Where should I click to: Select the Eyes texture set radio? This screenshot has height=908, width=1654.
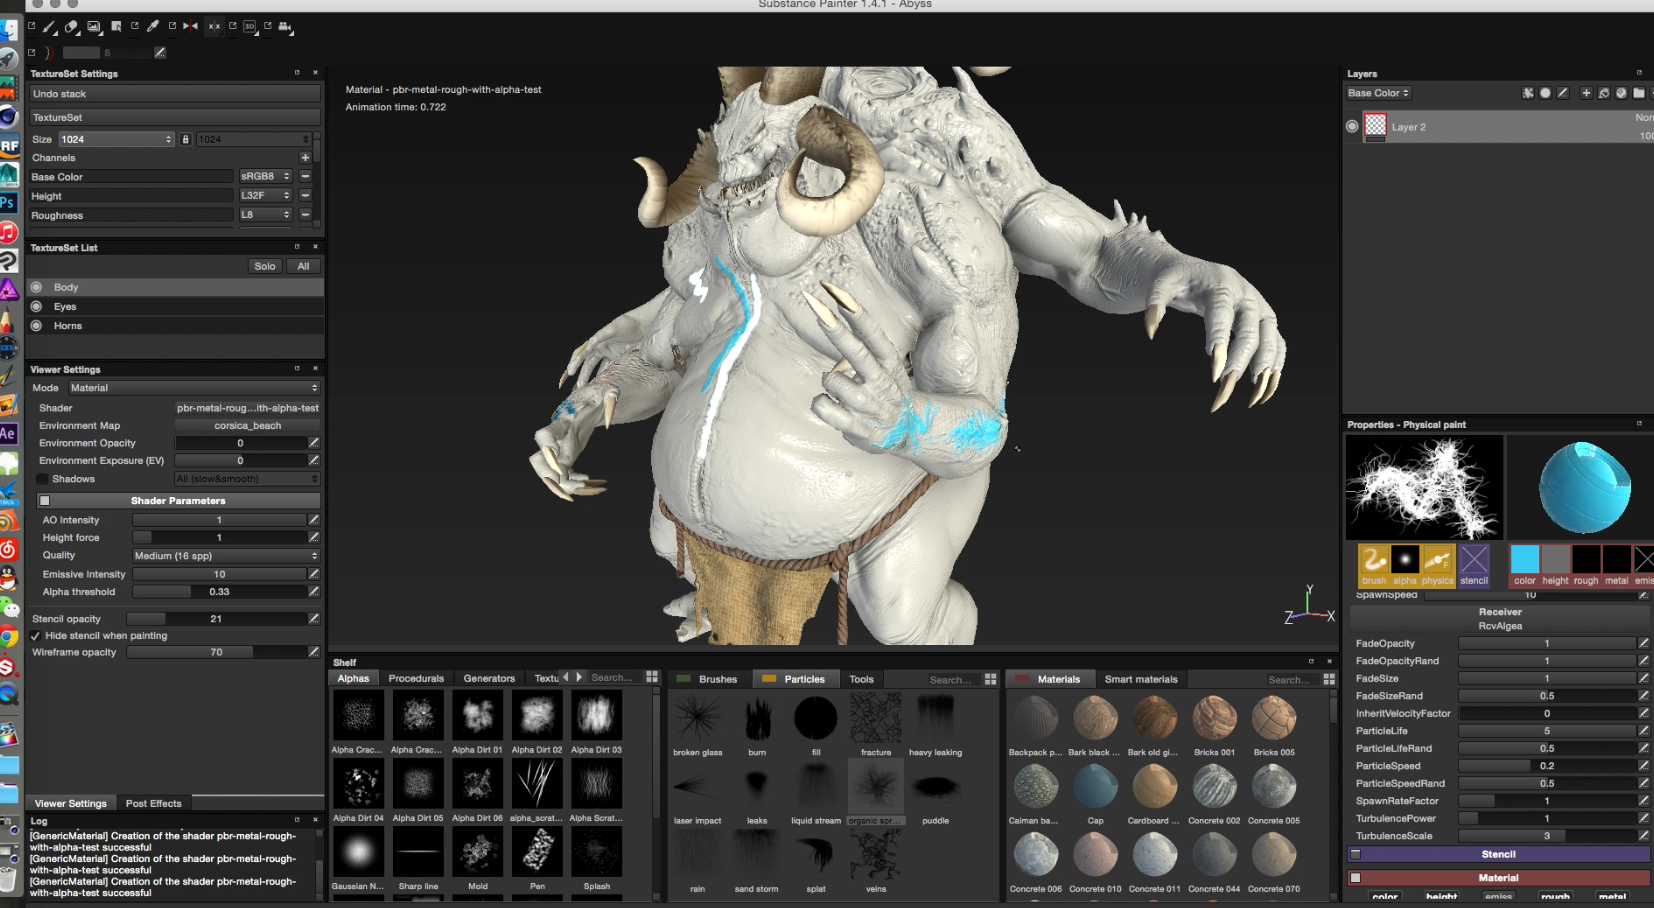(x=36, y=306)
